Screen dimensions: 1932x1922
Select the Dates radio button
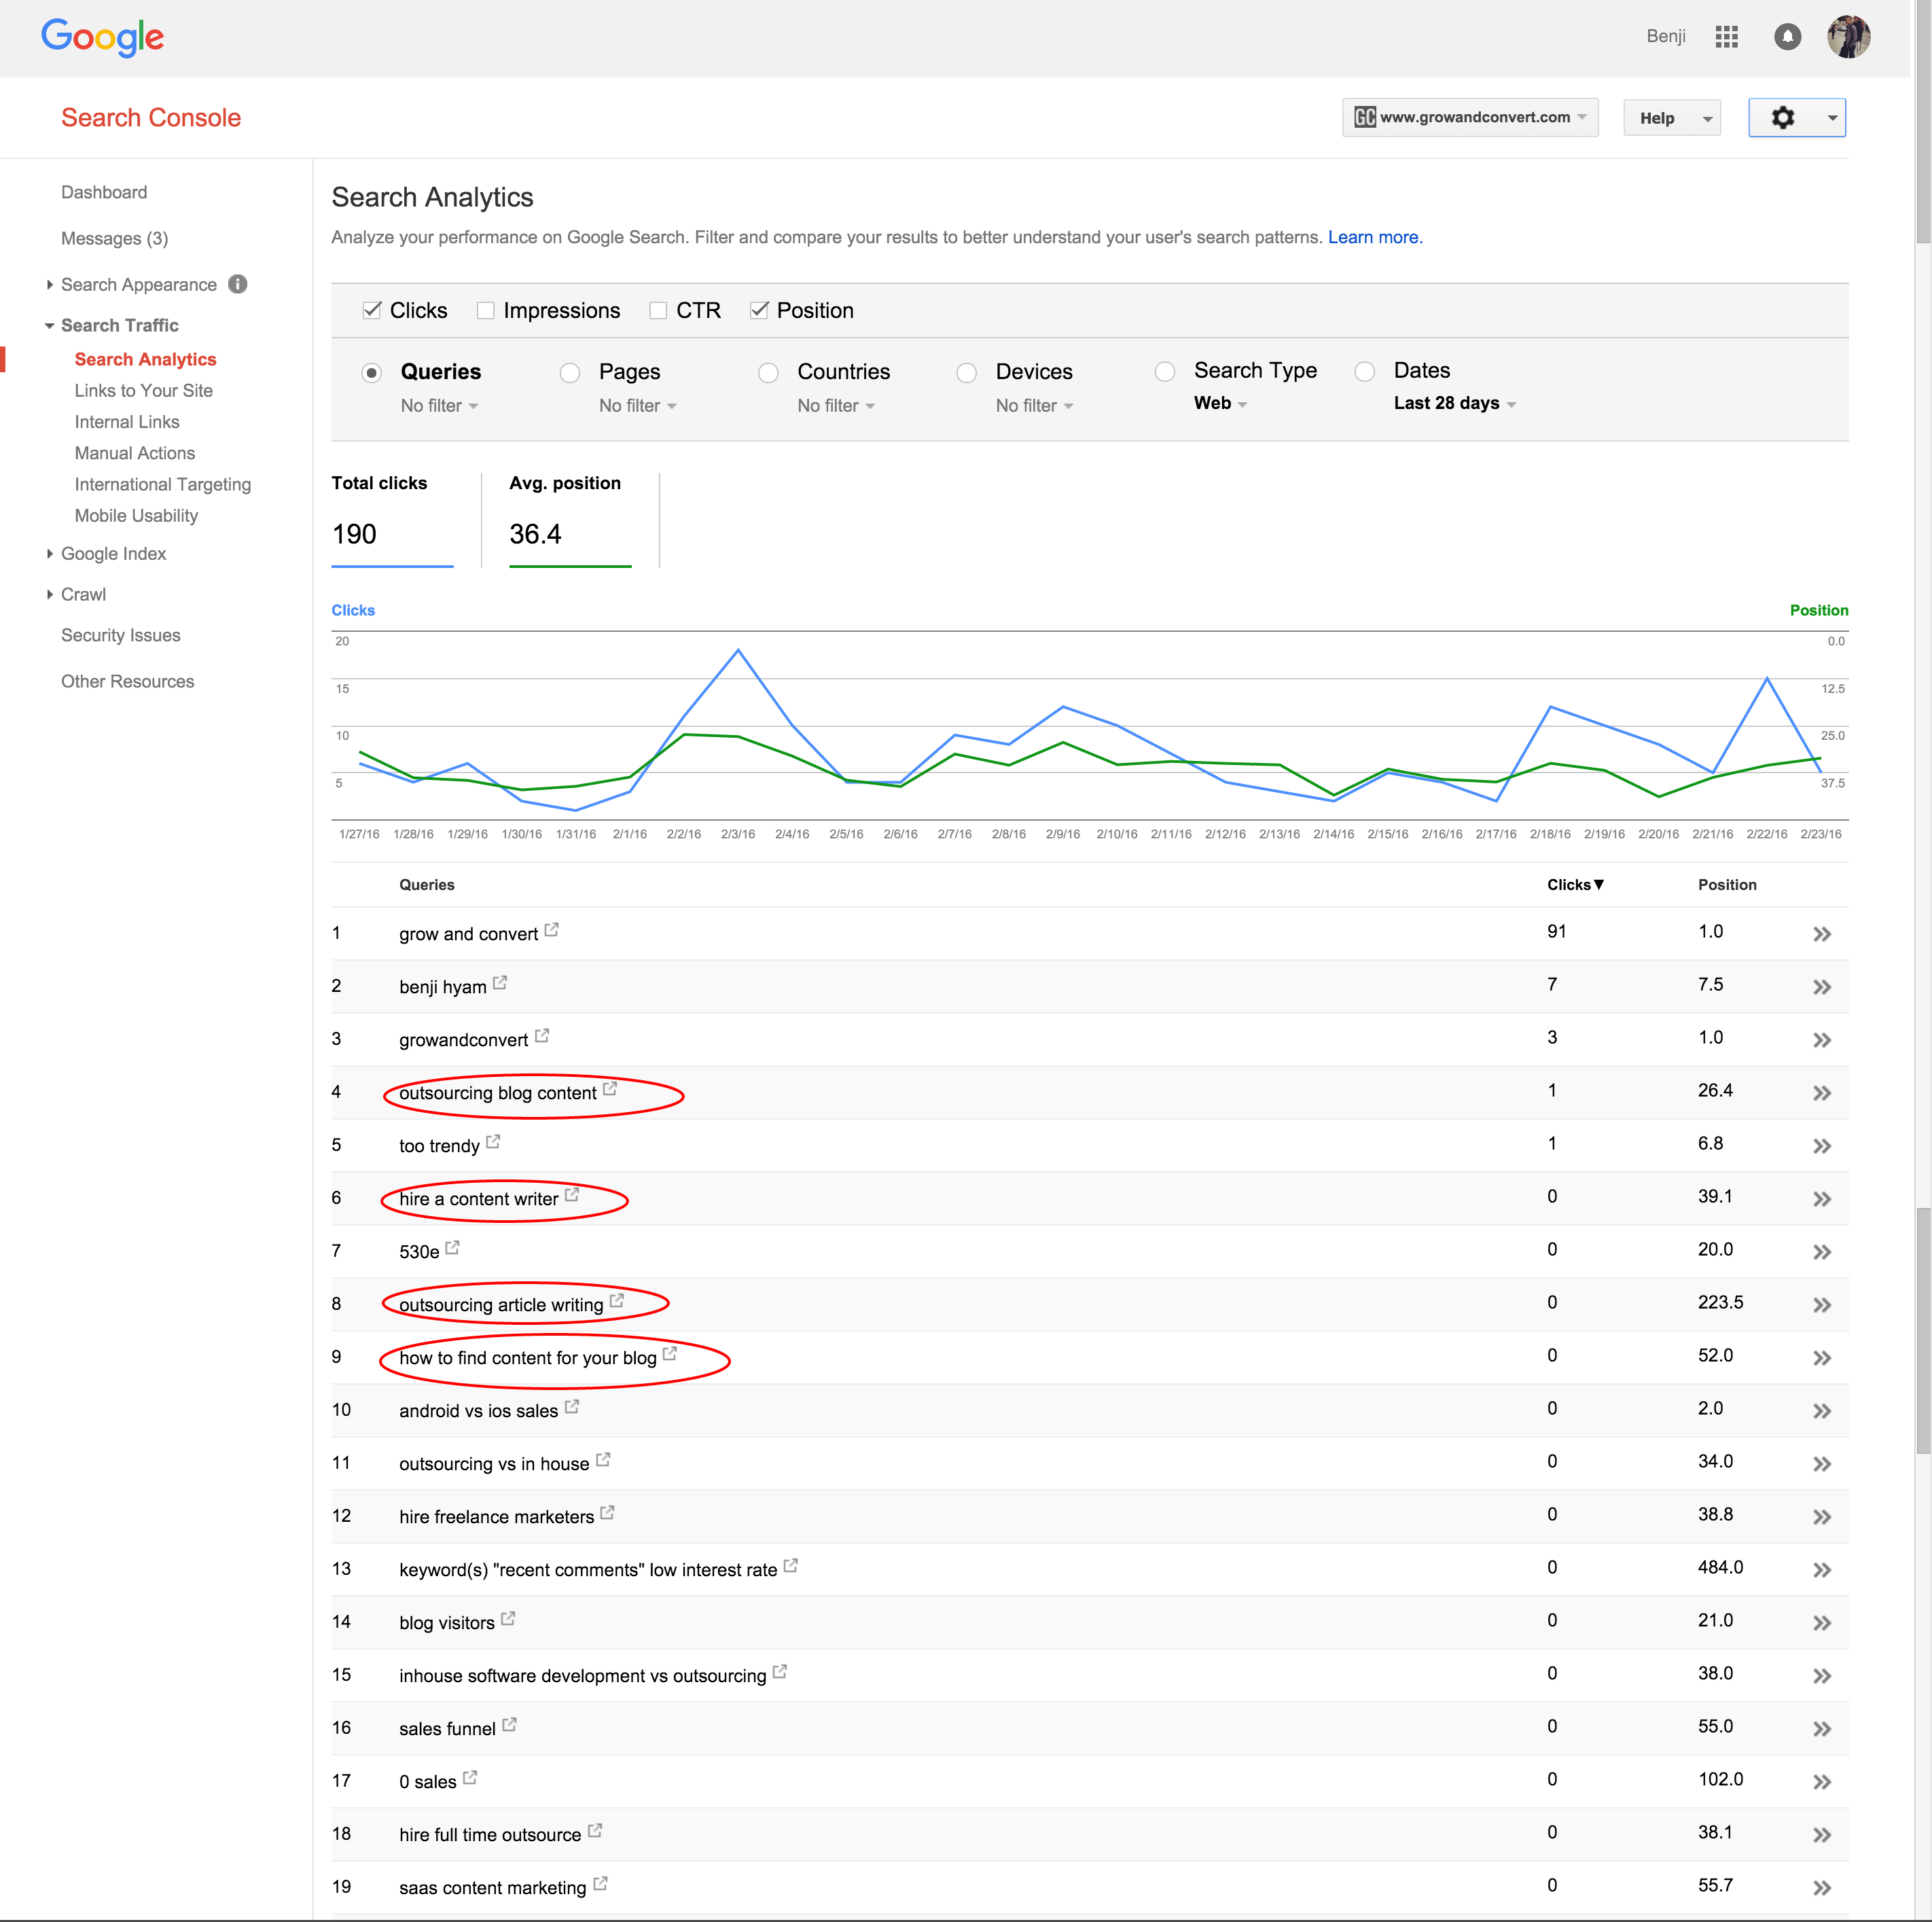point(1364,372)
